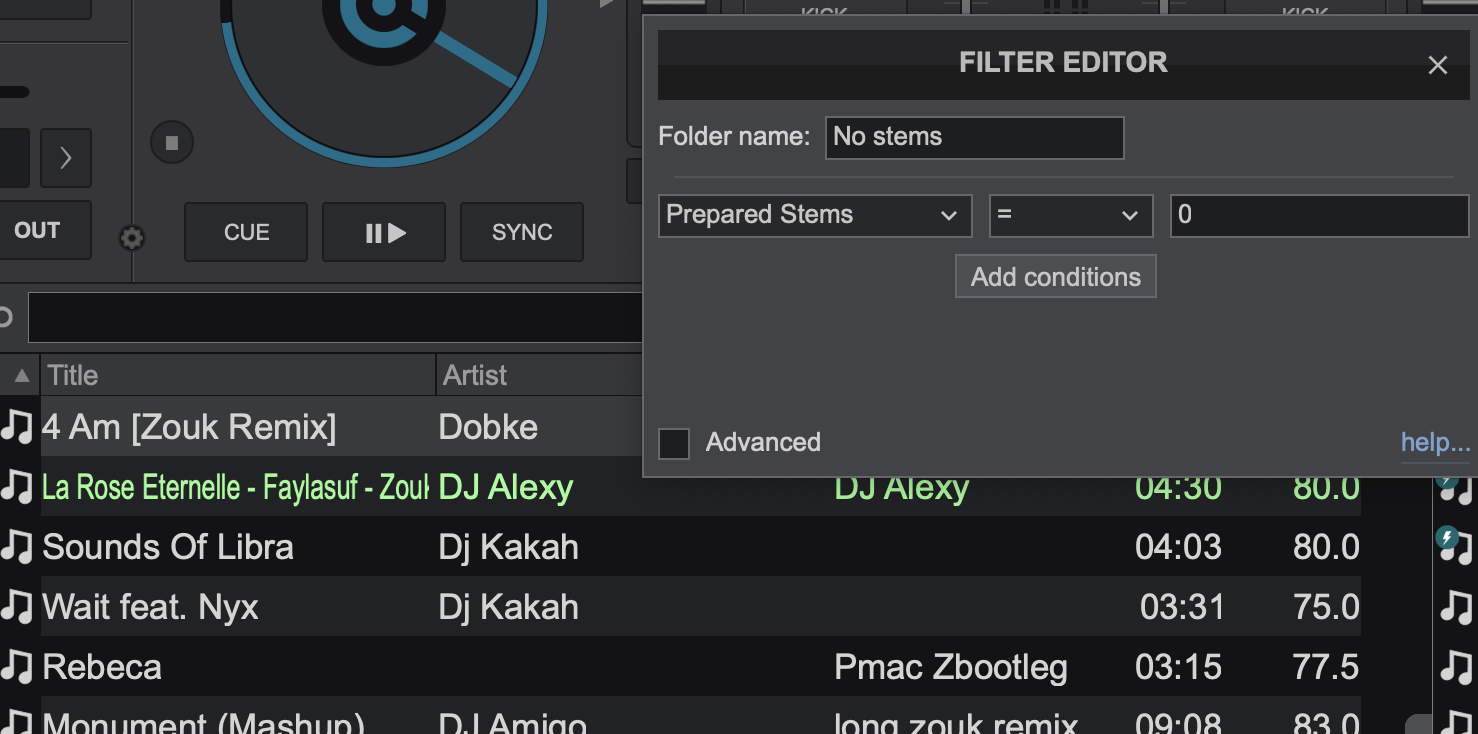Click the music note icon for Rebeca
This screenshot has height=734, width=1478.
coord(17,667)
